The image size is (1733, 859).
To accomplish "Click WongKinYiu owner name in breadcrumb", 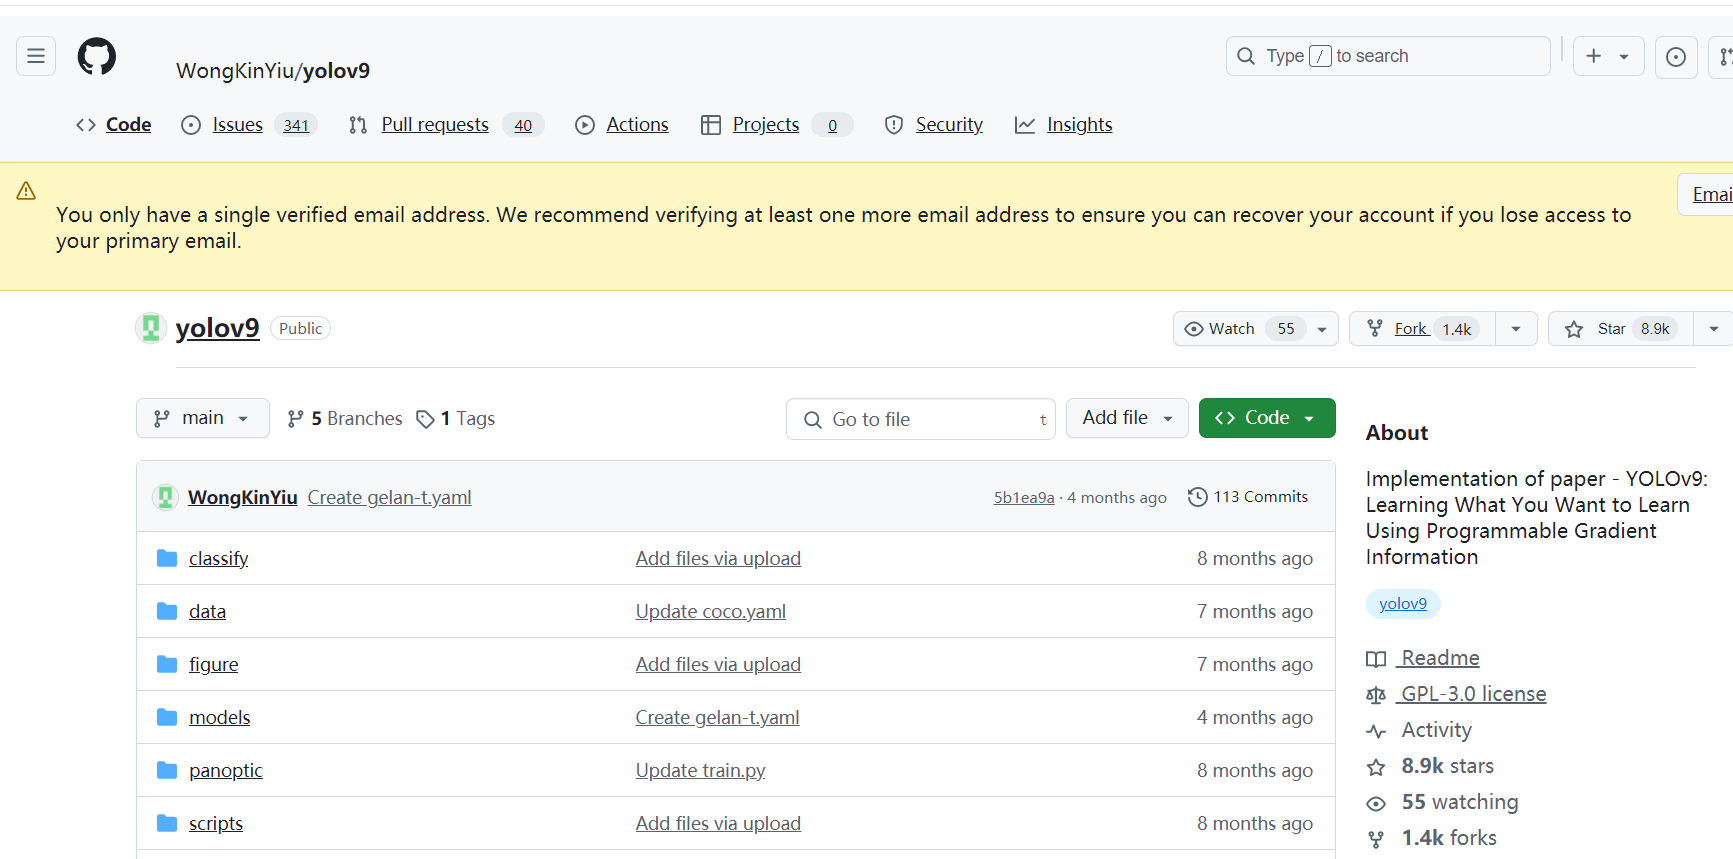I will pos(235,71).
